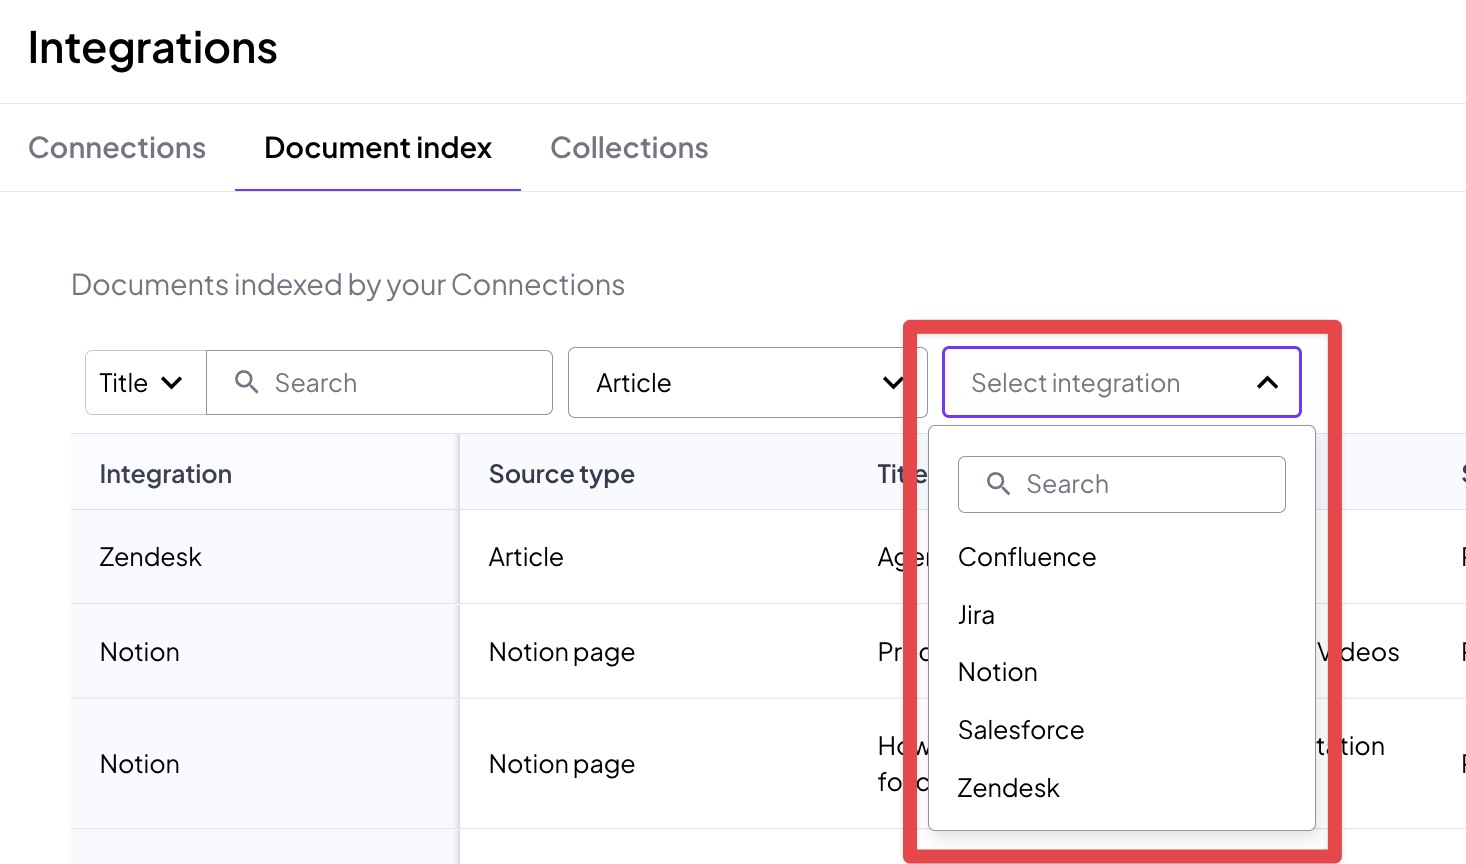Click 'Documents indexed by your Connections' text
Image resolution: width=1466 pixels, height=864 pixels.
(x=348, y=285)
